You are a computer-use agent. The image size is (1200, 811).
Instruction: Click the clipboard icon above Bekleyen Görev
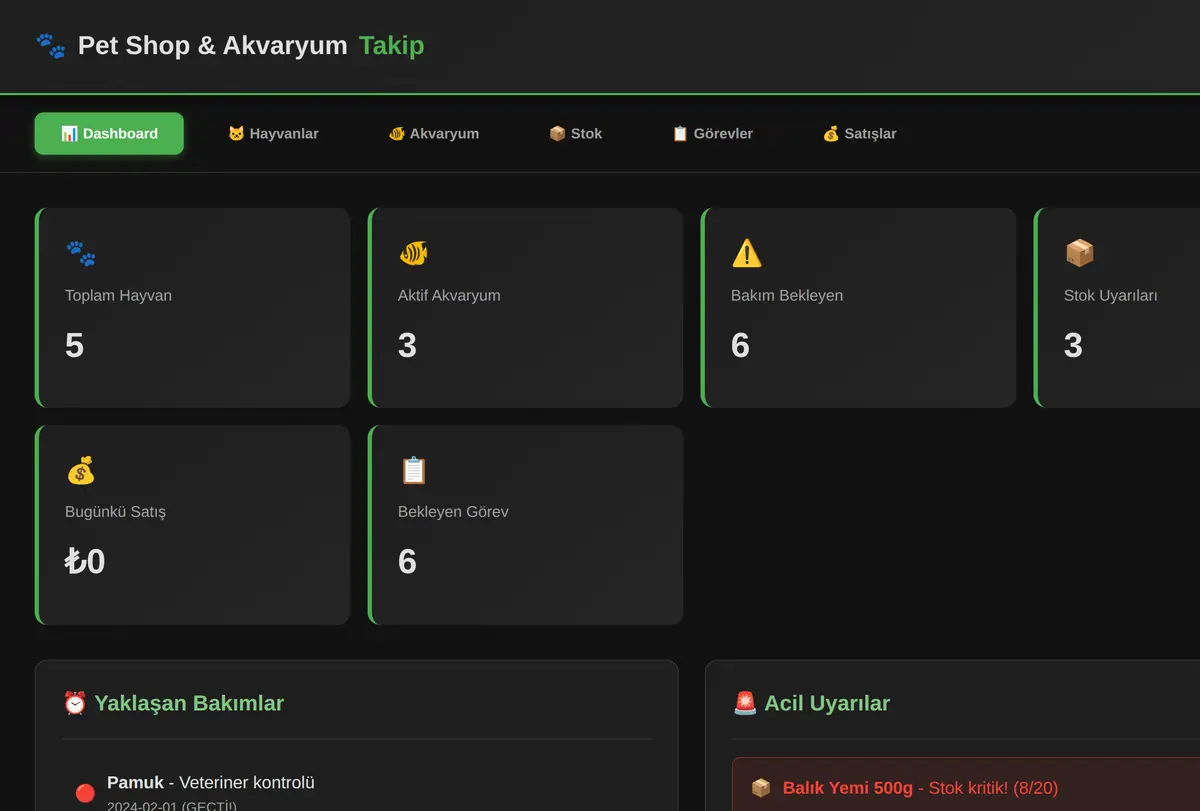tap(413, 470)
